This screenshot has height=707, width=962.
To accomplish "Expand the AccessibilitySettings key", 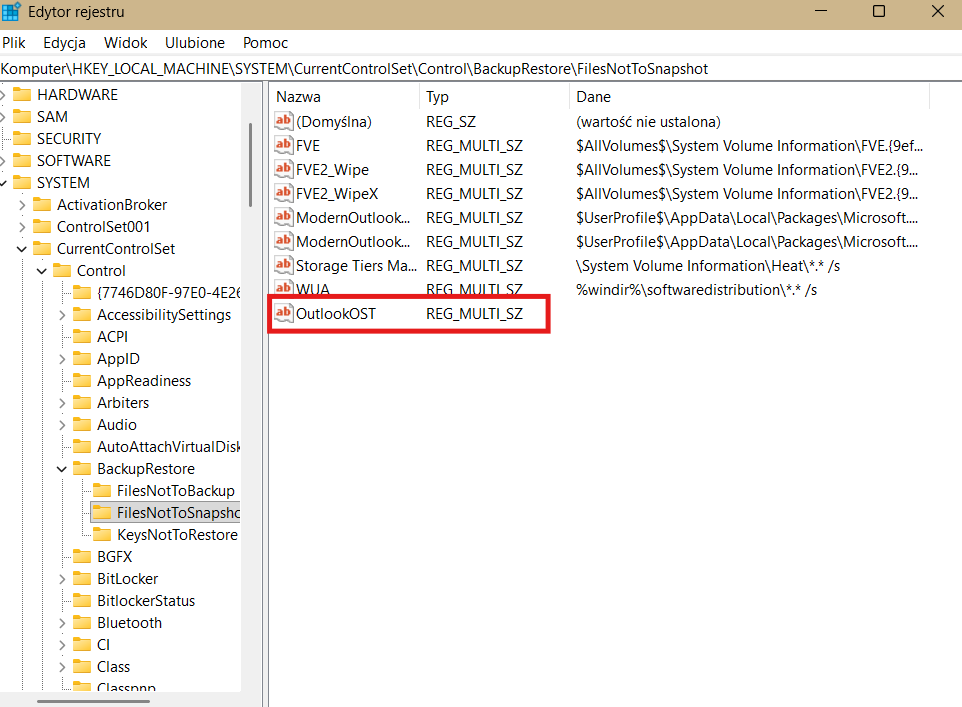I will click(x=62, y=315).
